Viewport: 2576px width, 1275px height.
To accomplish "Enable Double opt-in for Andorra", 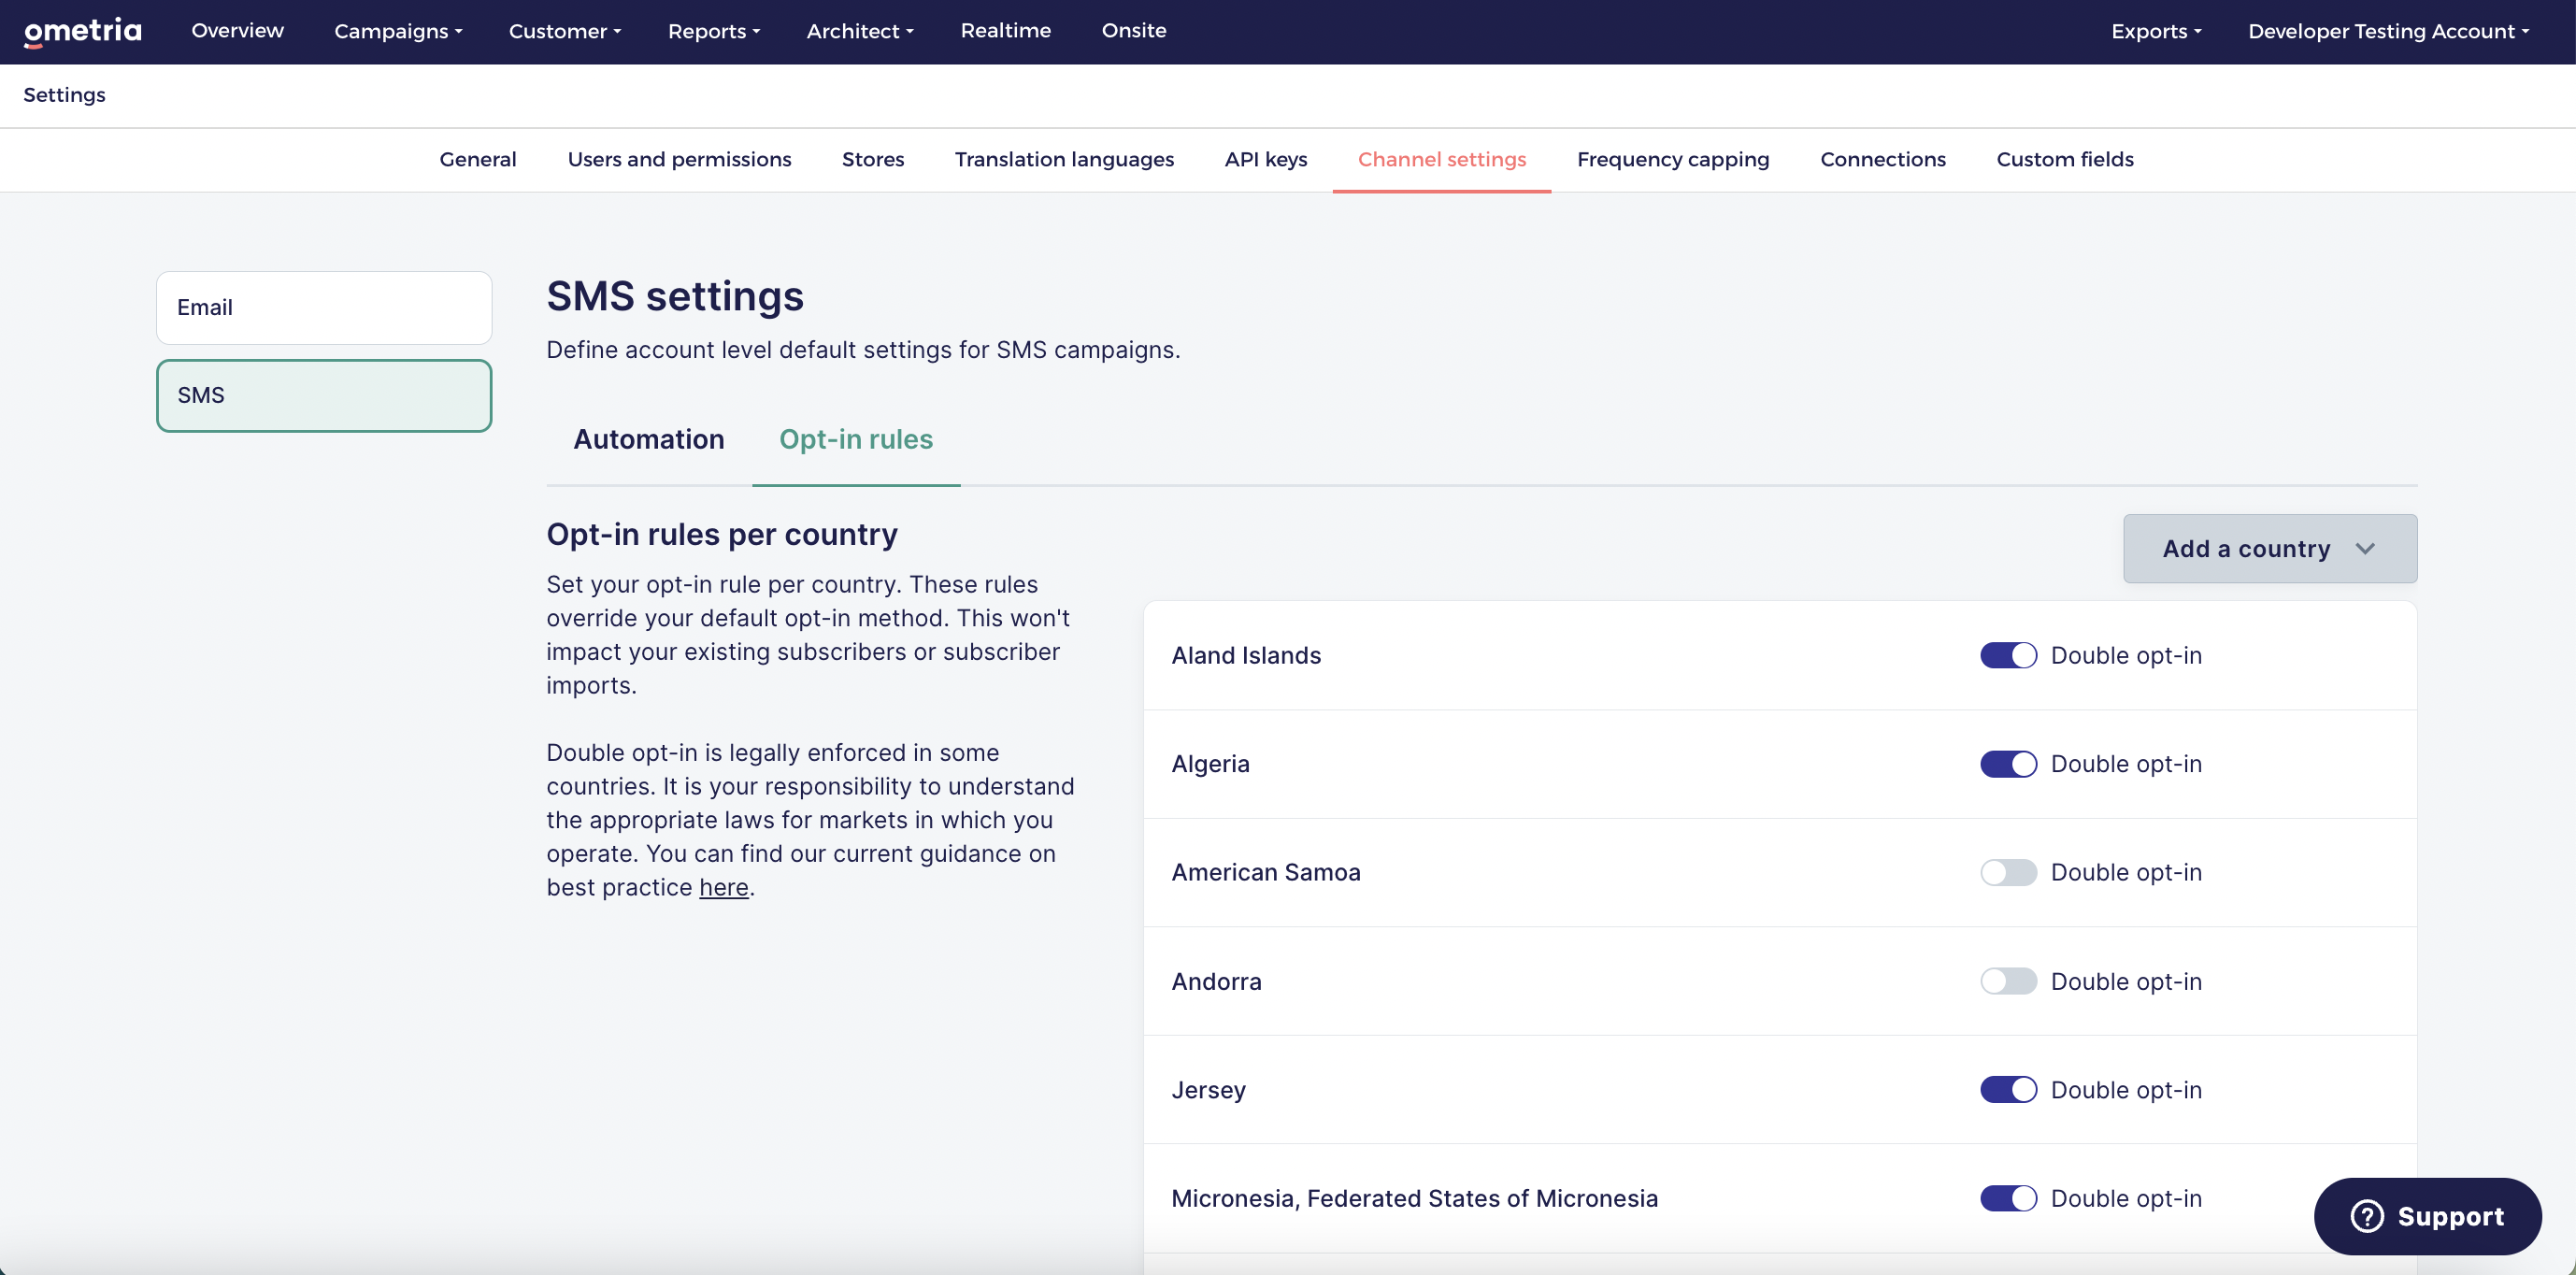I will click(2008, 981).
